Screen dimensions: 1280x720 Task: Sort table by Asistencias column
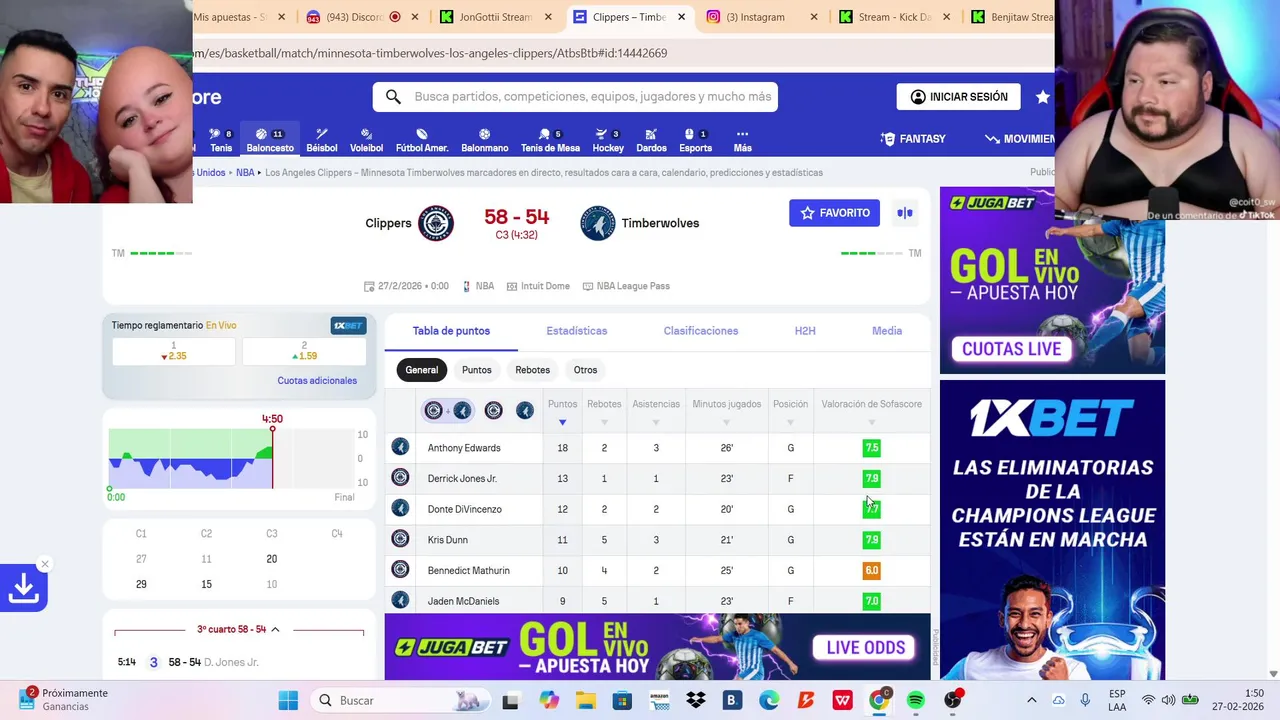pos(656,411)
